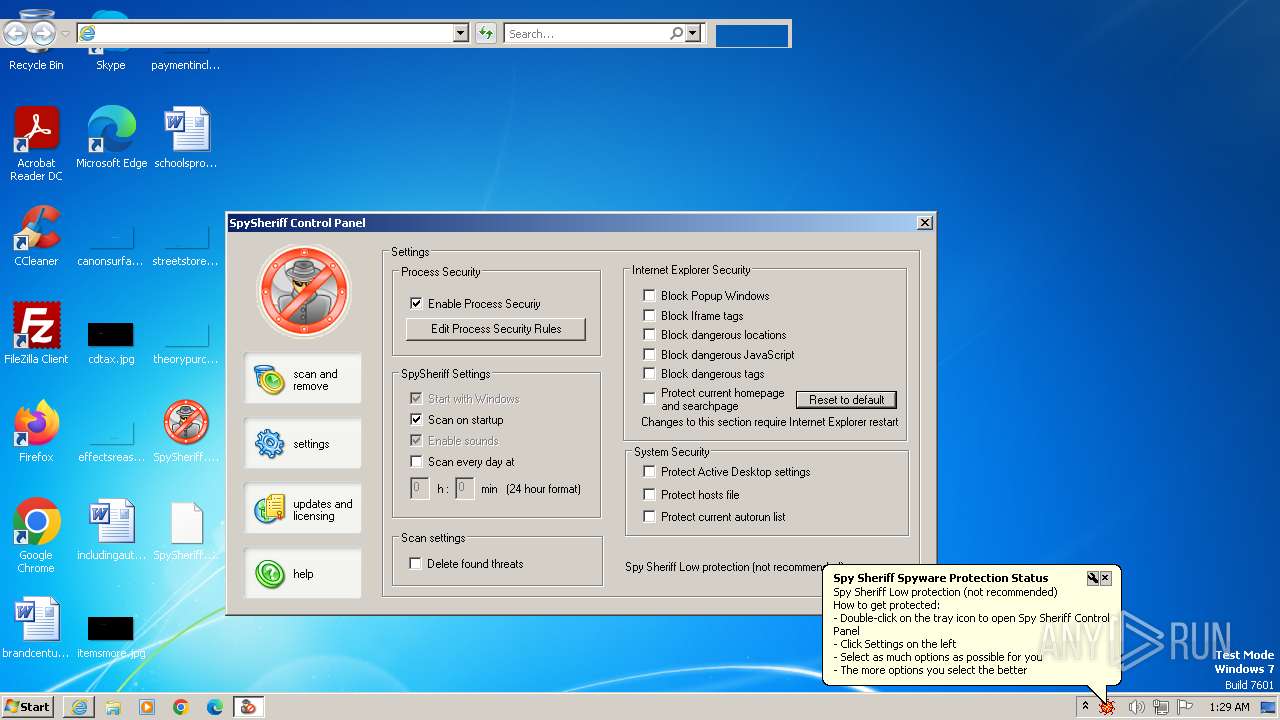This screenshot has height=720, width=1280.
Task: Open itemsmore.jpg image file
Action: pyautogui.click(x=111, y=636)
